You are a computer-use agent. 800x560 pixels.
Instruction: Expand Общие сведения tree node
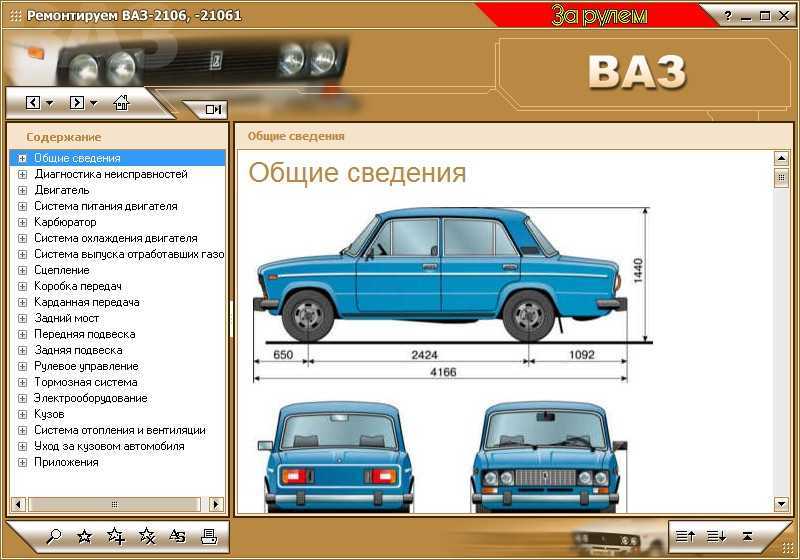click(22, 159)
